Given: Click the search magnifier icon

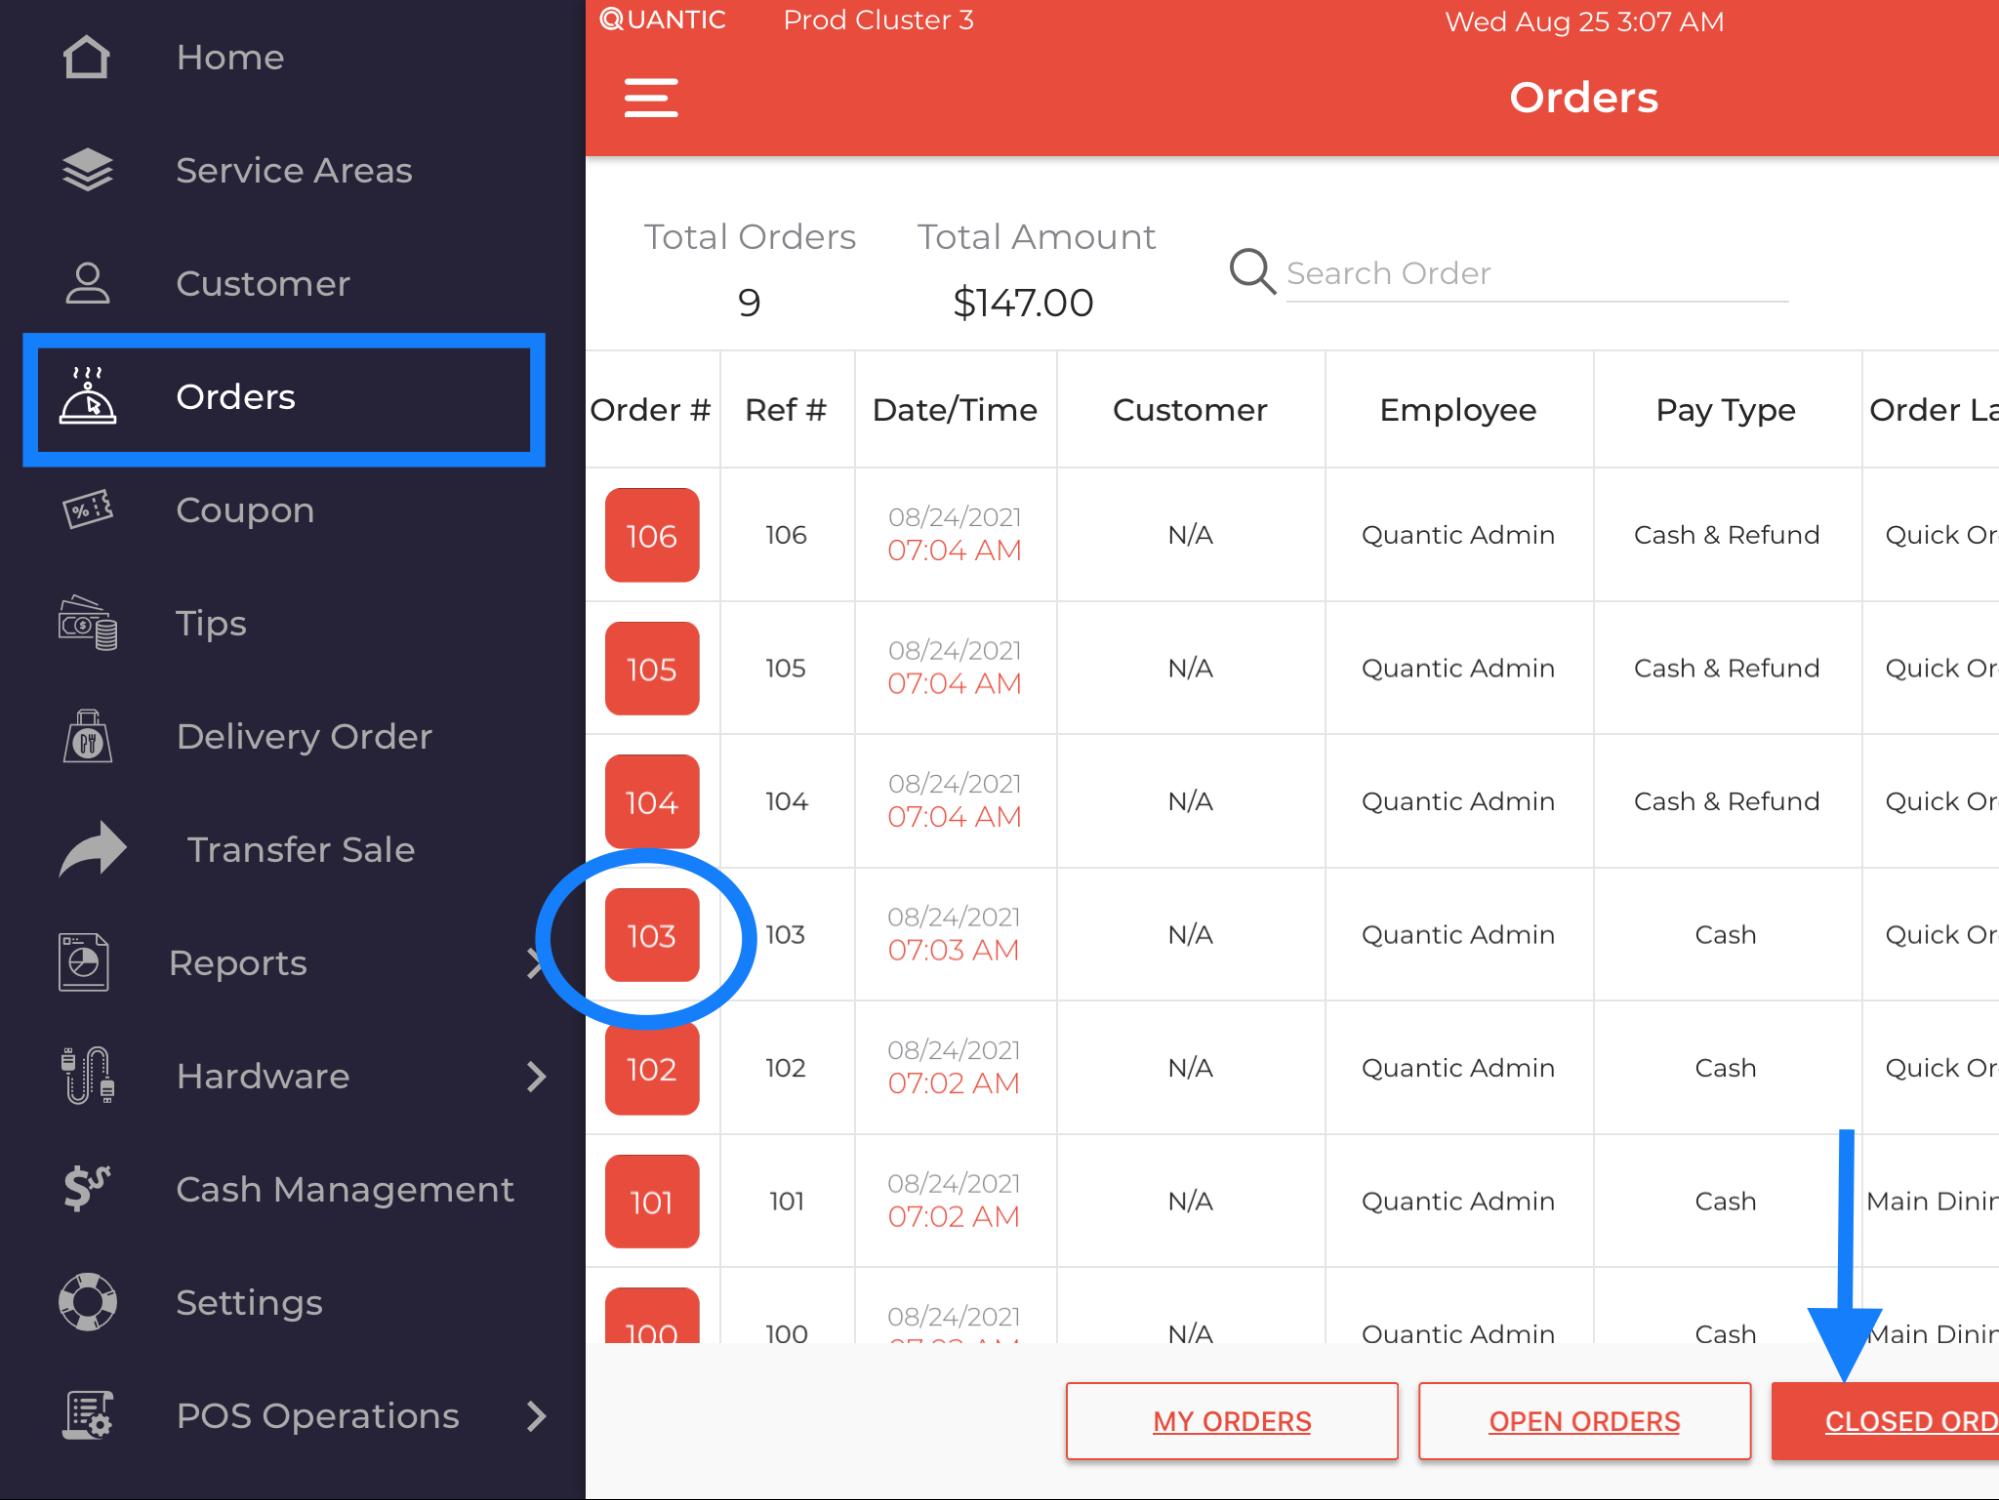Looking at the screenshot, I should coord(1251,272).
